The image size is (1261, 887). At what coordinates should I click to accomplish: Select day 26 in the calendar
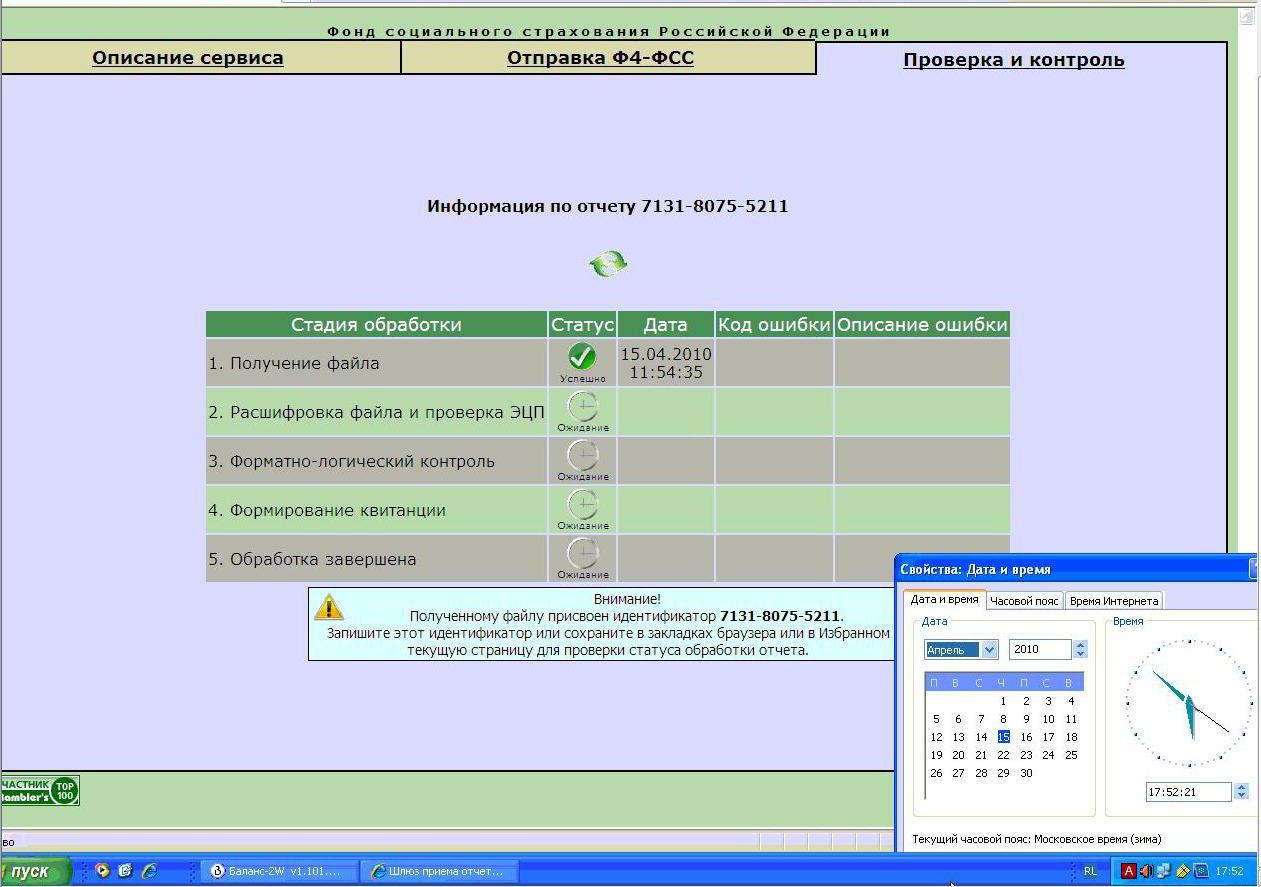point(936,773)
